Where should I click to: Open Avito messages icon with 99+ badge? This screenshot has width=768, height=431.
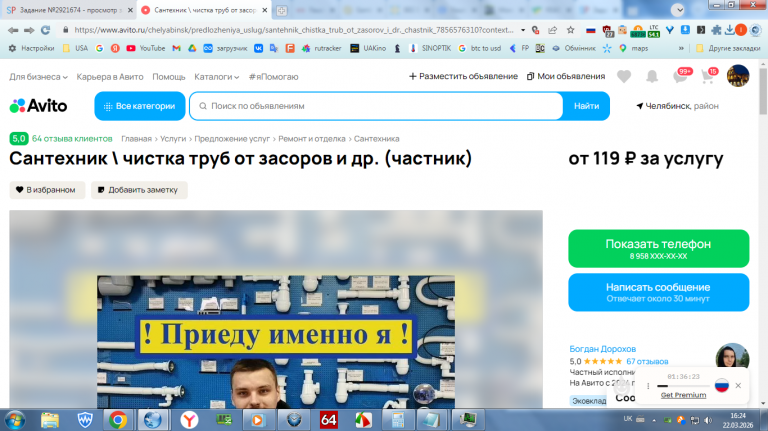(x=681, y=76)
